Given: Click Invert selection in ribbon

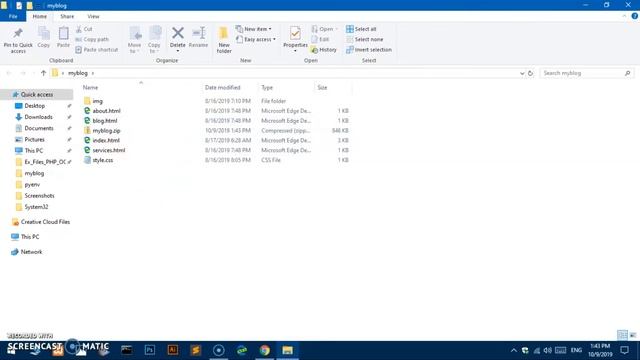Looking at the screenshot, I should (369, 49).
